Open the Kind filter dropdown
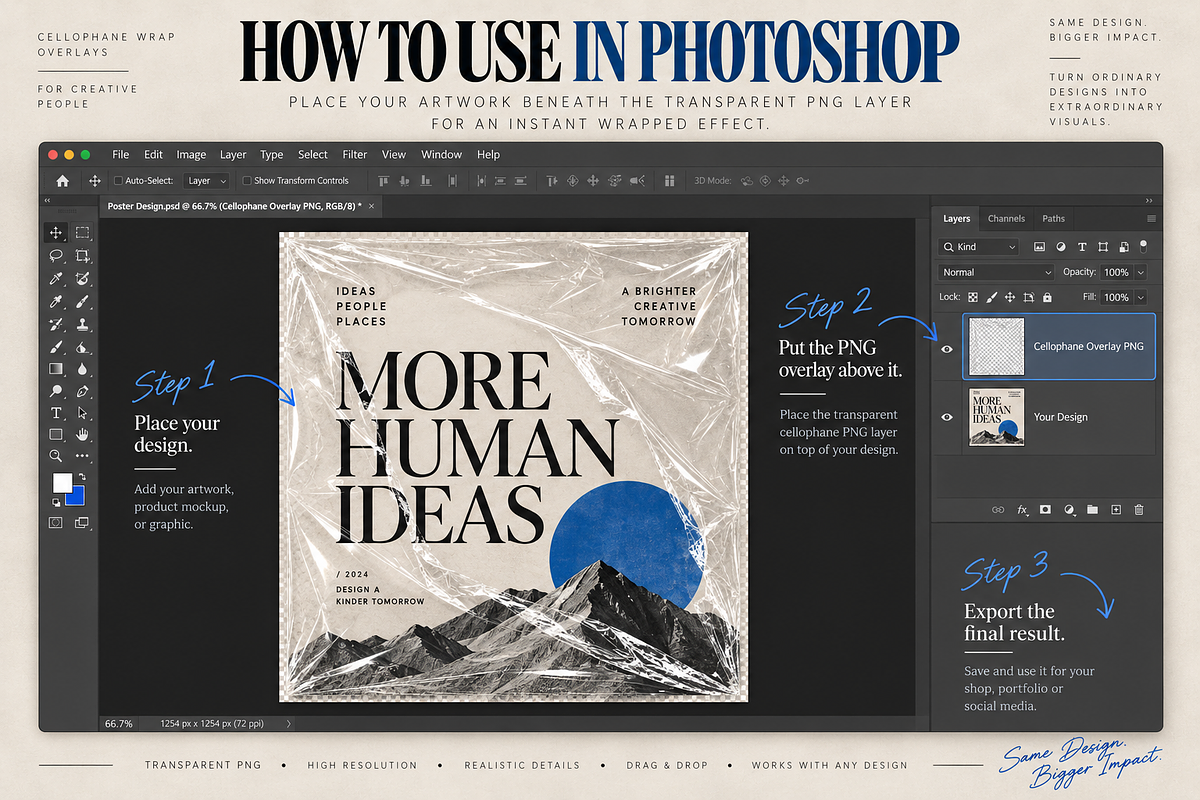The height and width of the screenshot is (800, 1200). 978,247
